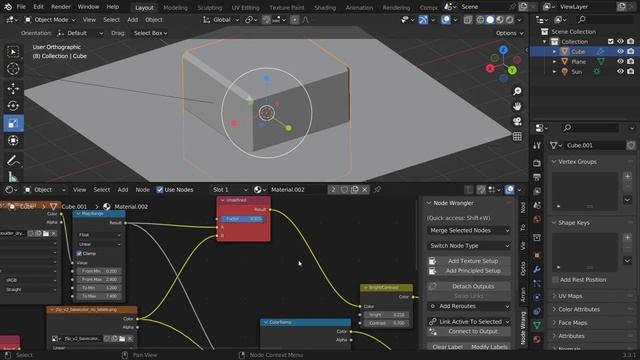Select the Transform tool
This screenshot has width=640, height=360.
13,140
